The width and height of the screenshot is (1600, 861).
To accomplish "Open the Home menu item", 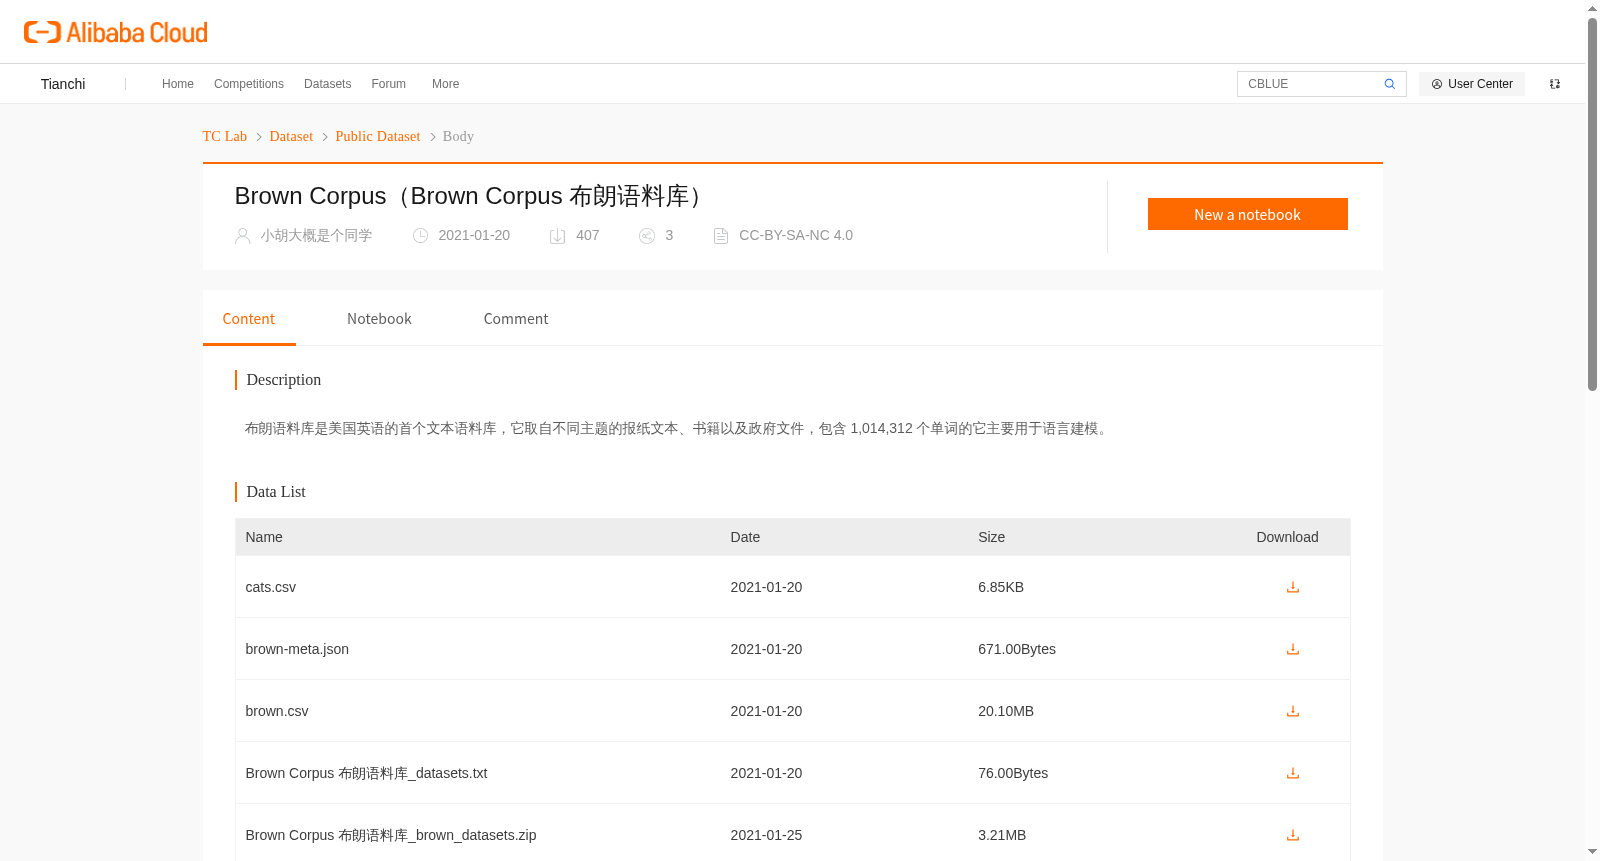I will (x=178, y=84).
